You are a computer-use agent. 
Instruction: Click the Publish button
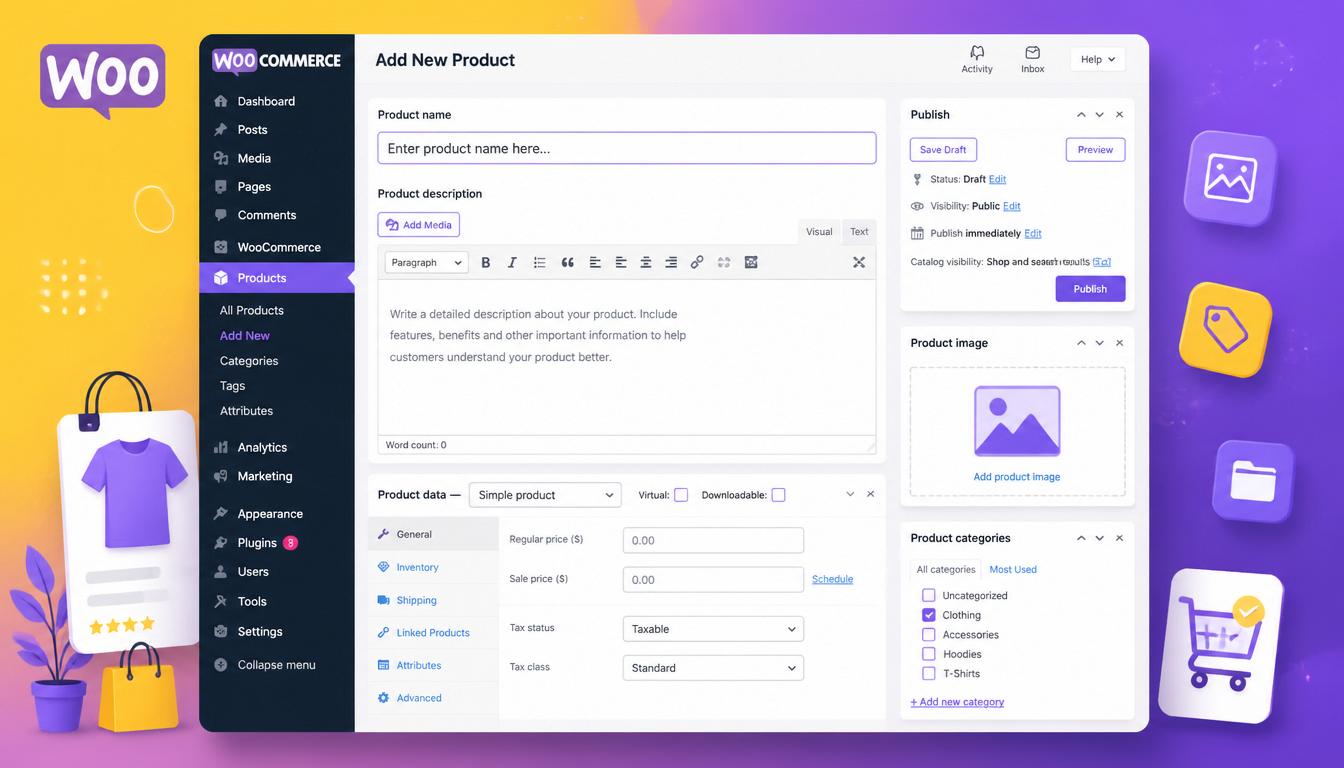point(1090,289)
